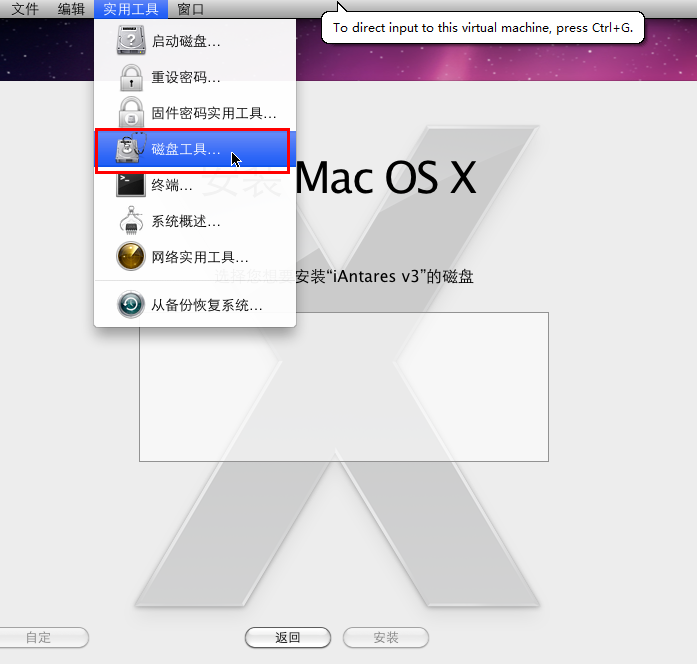Click the 返回 button
This screenshot has width=697, height=664.
click(x=288, y=637)
